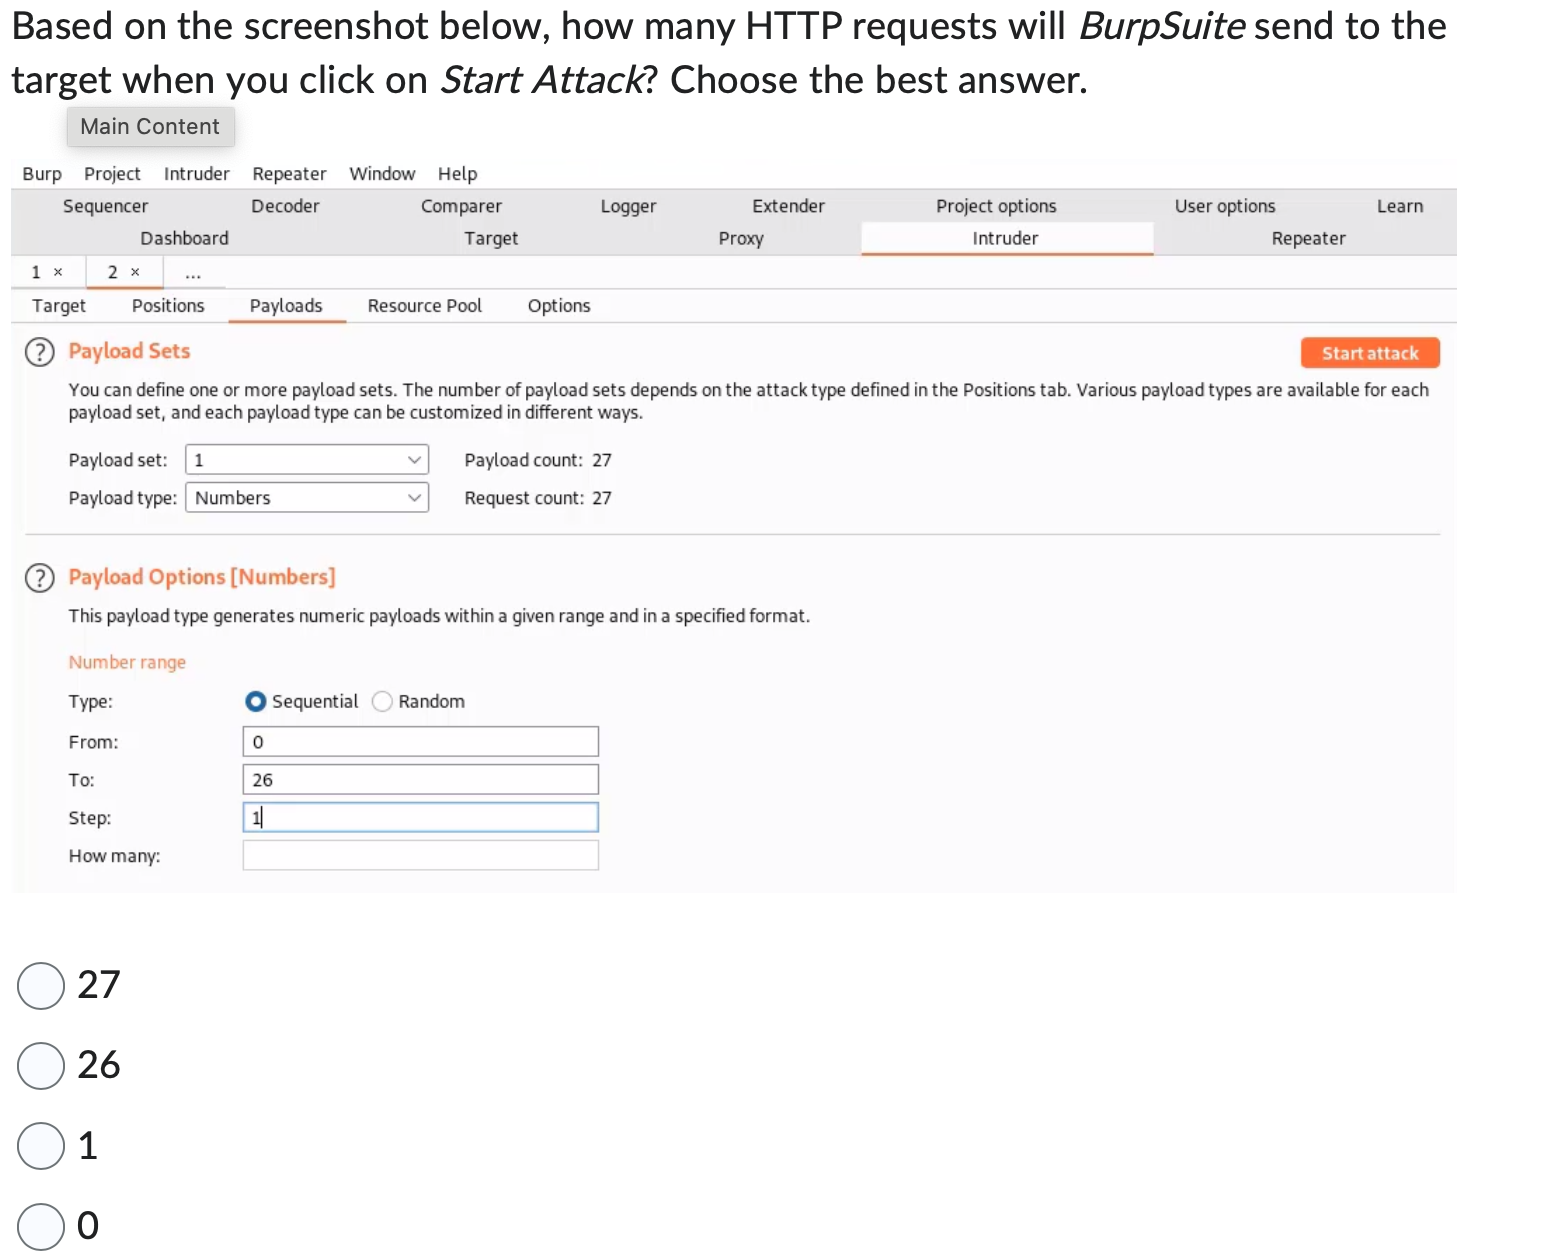1554x1254 pixels.
Task: Click the Payload Sets help icon
Action: click(39, 352)
